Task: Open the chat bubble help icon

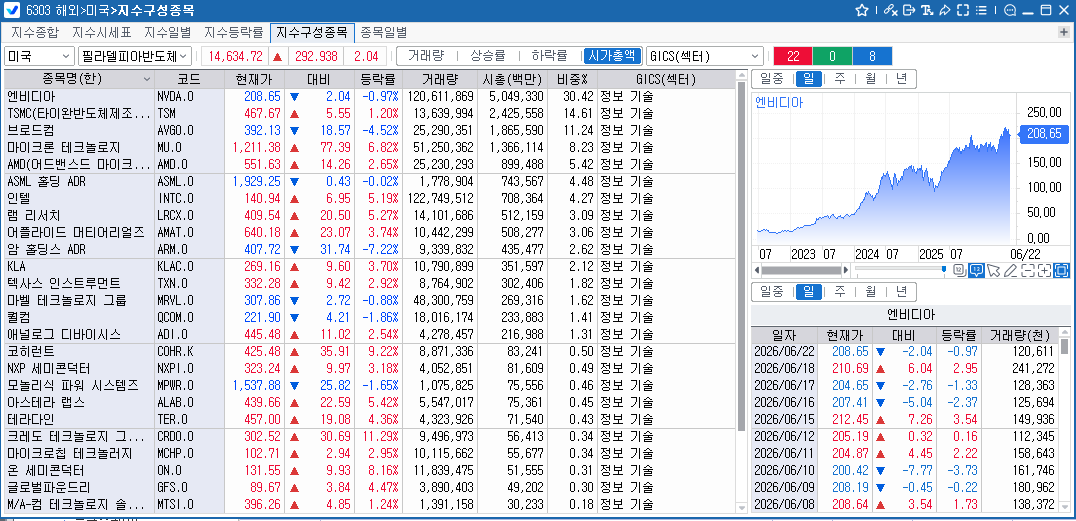Action: [1010, 10]
